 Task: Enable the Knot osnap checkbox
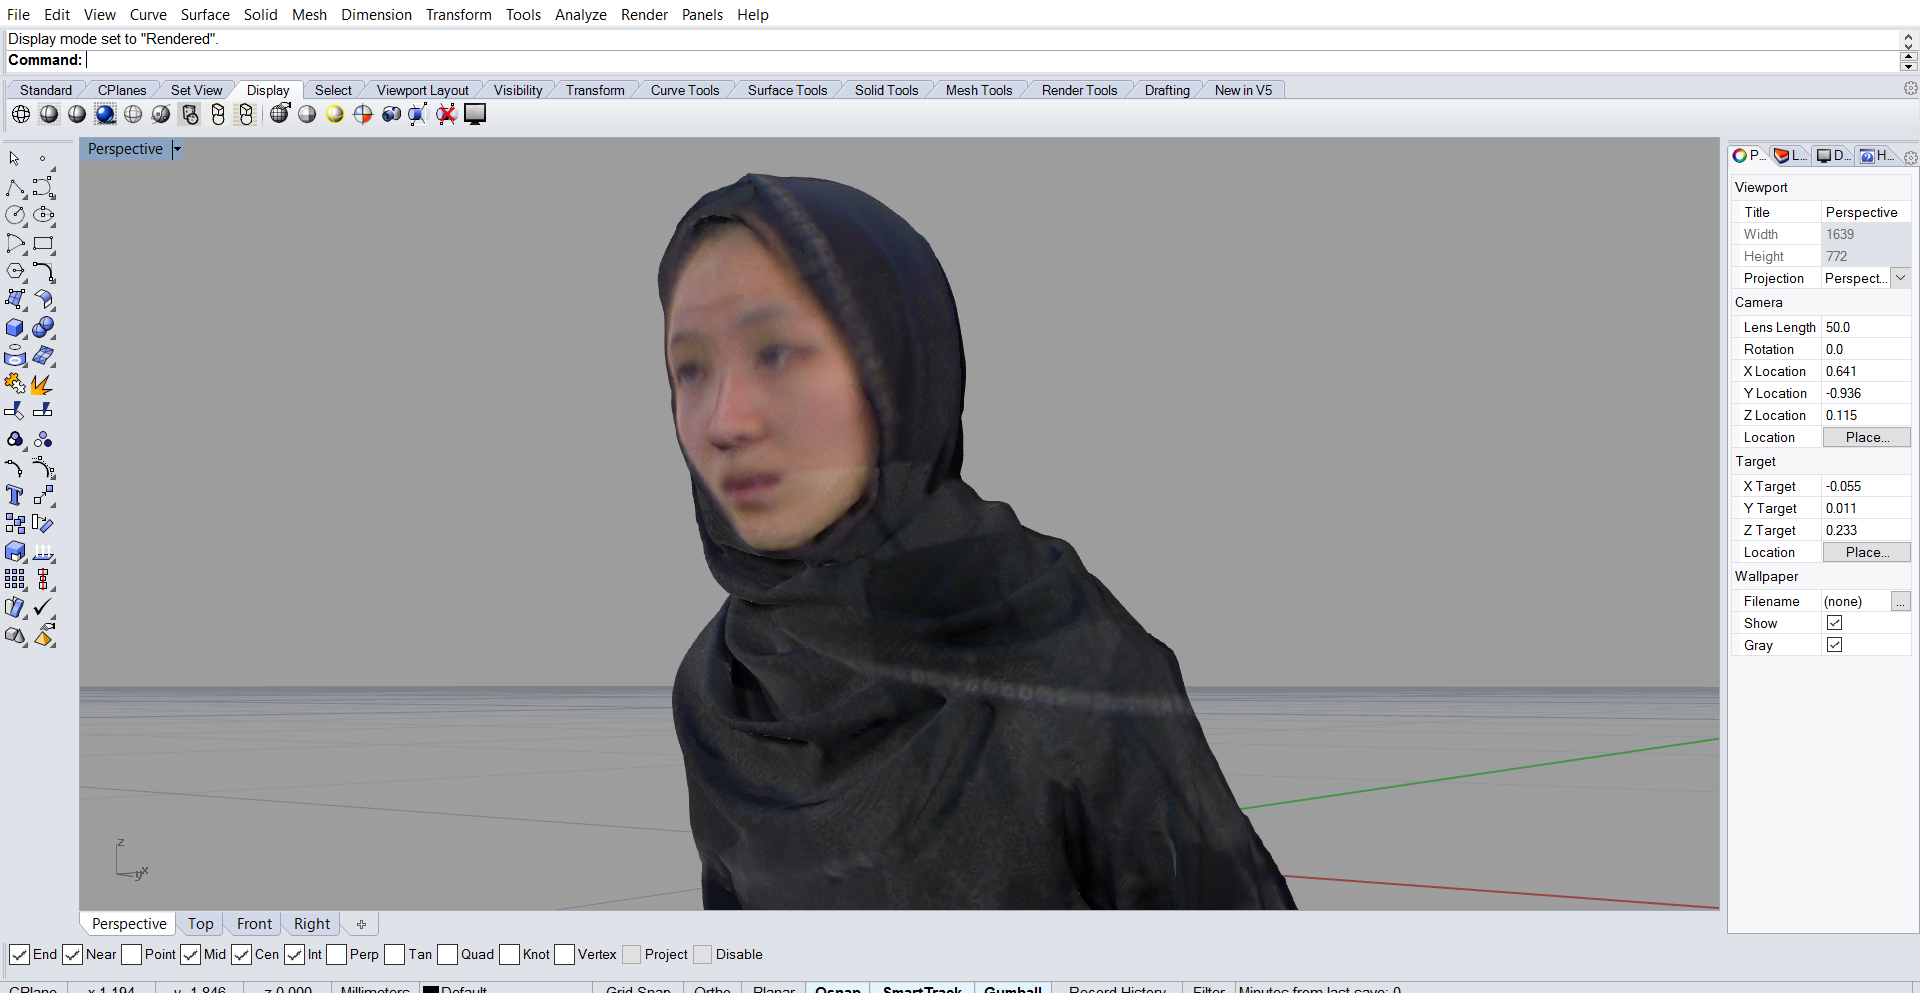pos(509,955)
